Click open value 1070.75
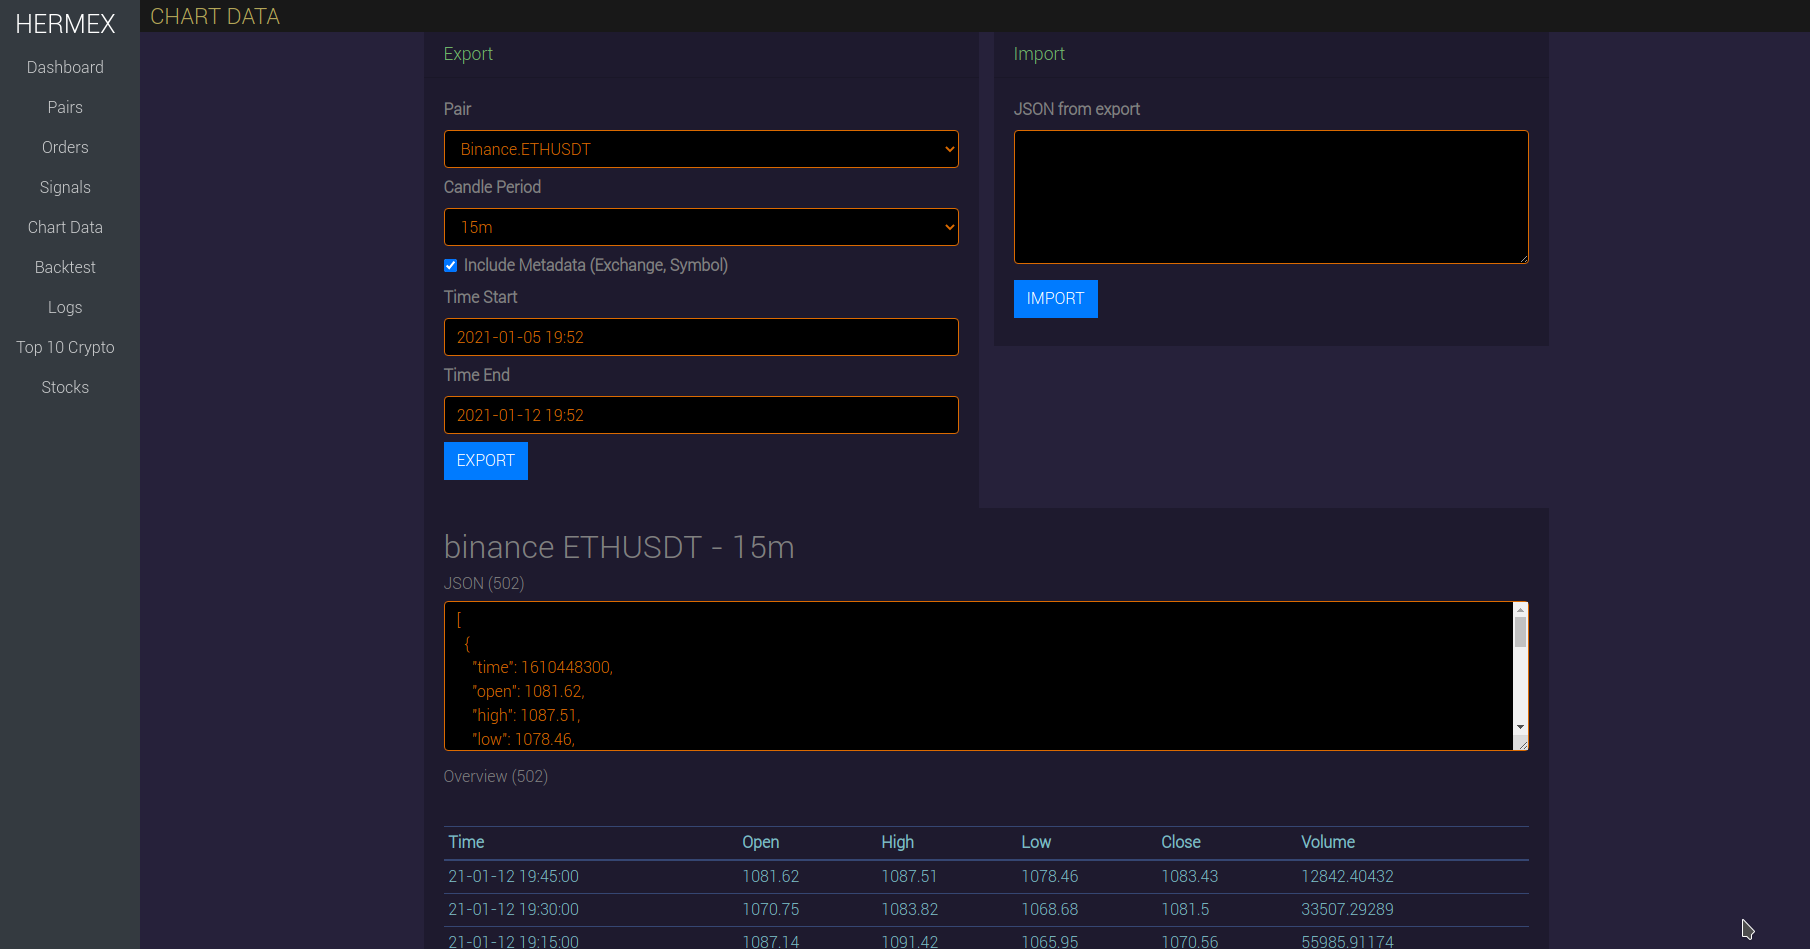The height and width of the screenshot is (949, 1810). (771, 909)
